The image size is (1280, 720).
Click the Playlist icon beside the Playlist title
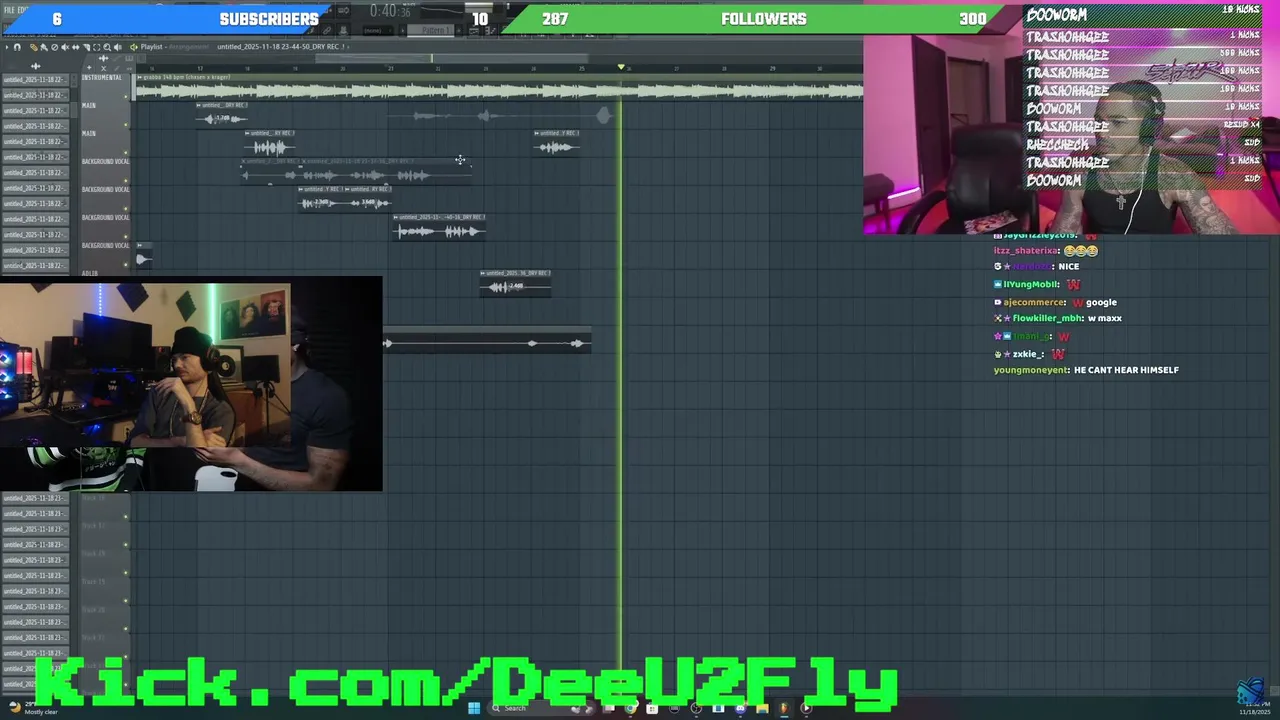(x=134, y=47)
